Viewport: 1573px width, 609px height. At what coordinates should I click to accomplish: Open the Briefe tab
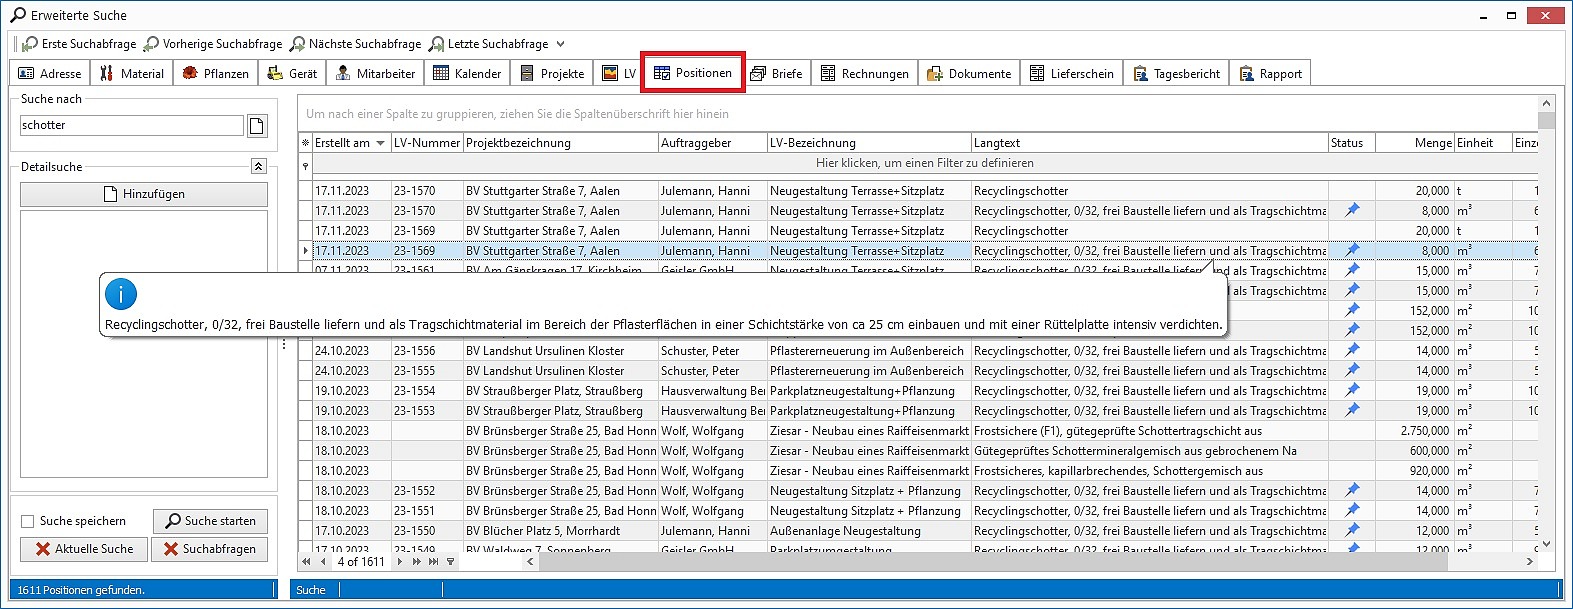click(777, 73)
